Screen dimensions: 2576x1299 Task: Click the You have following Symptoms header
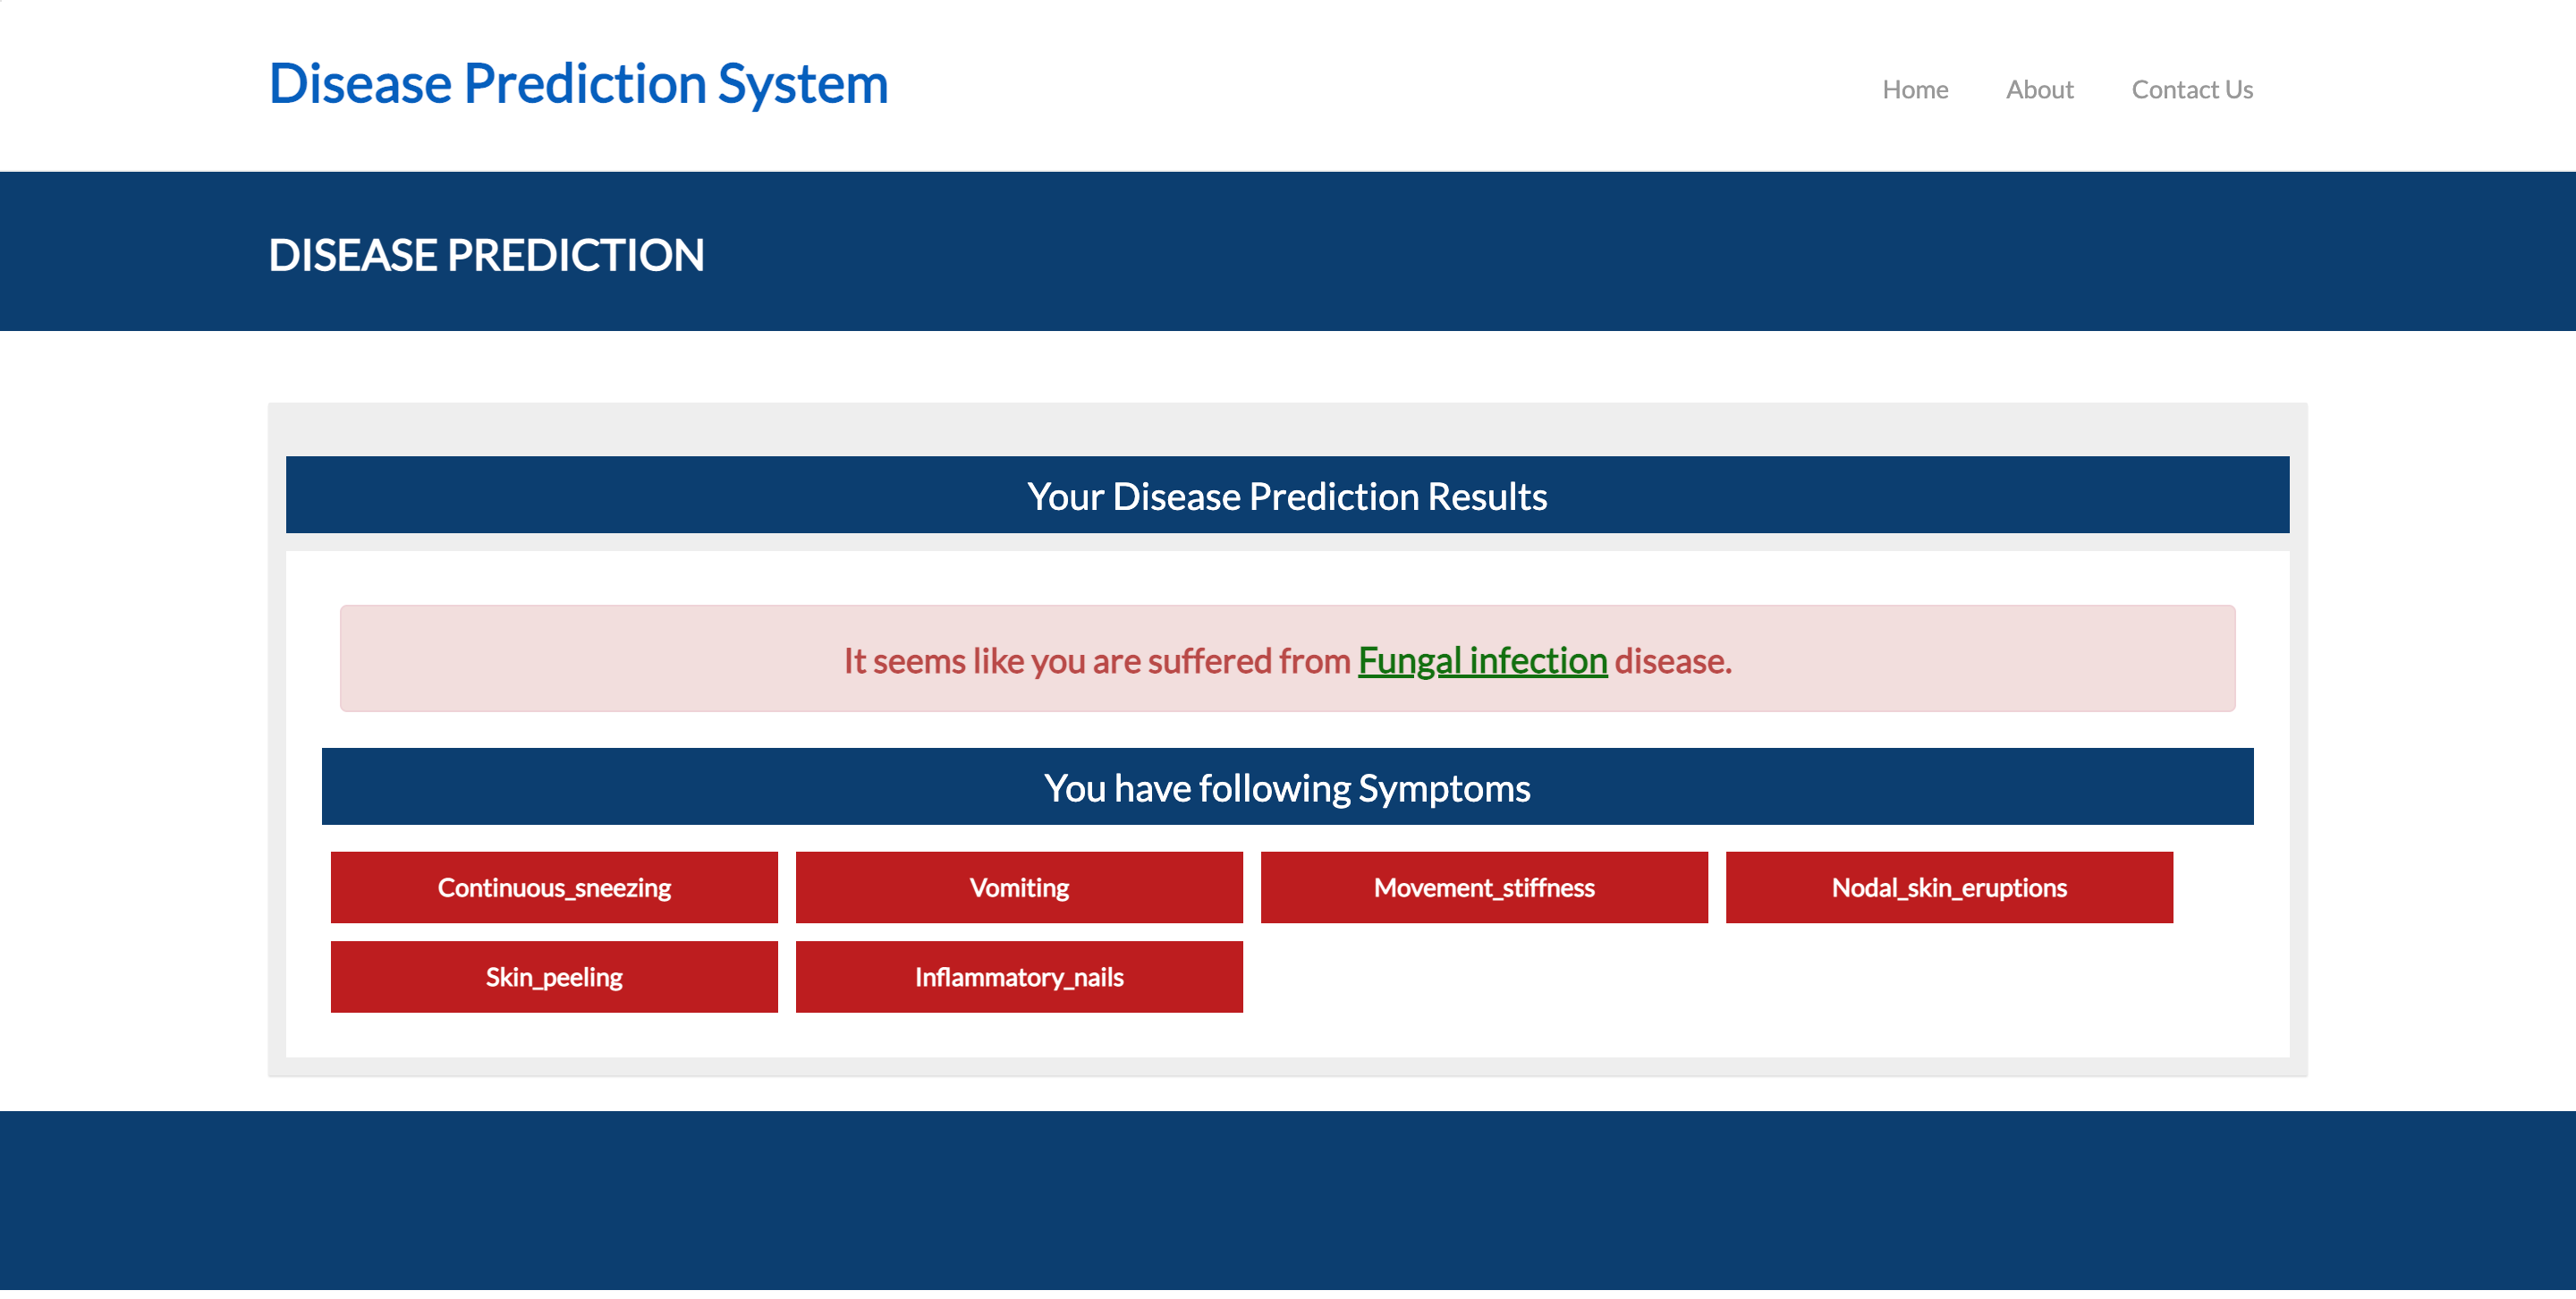pos(1288,785)
